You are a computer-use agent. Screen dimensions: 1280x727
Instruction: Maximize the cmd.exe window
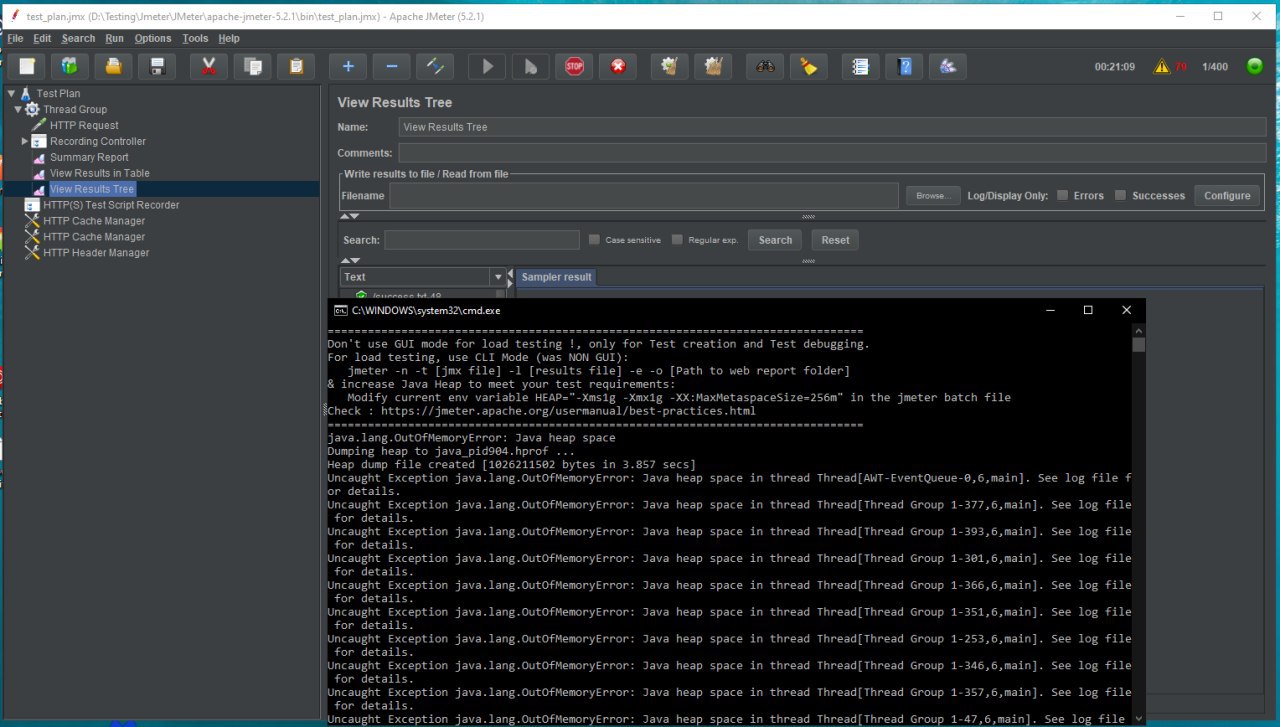pyautogui.click(x=1088, y=310)
